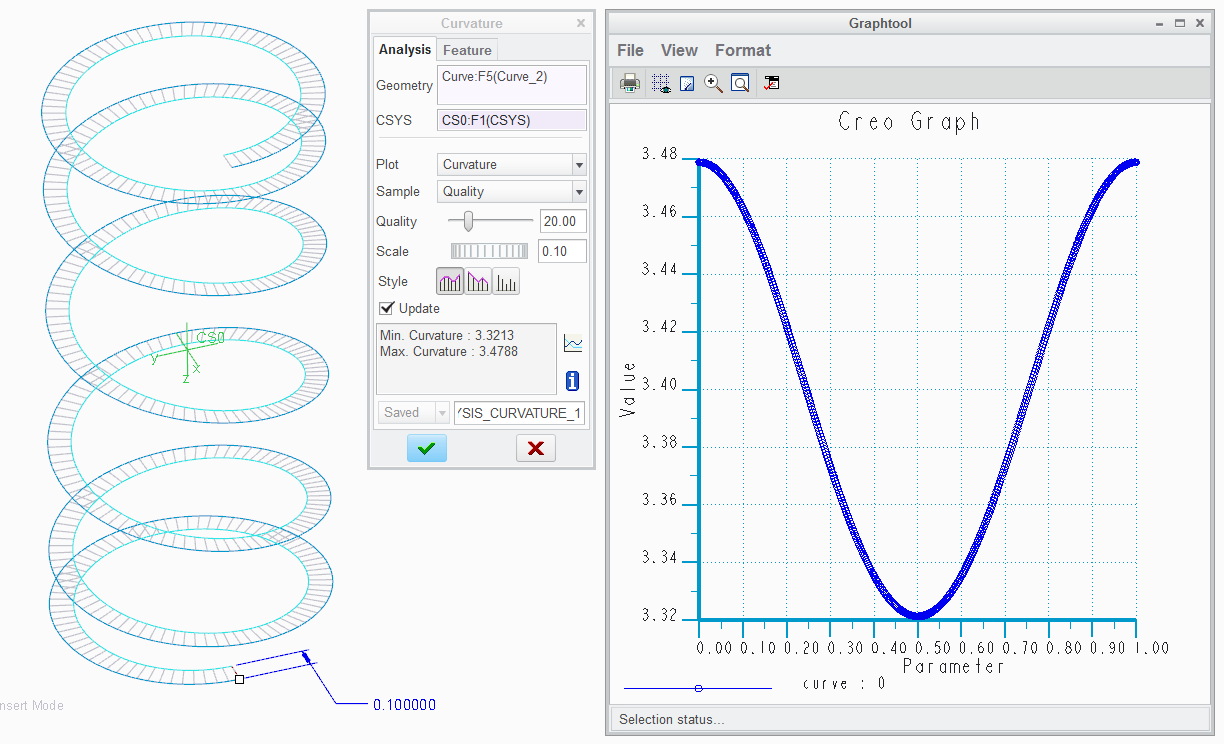
Task: Open the graph format options icon
Action: tap(771, 83)
